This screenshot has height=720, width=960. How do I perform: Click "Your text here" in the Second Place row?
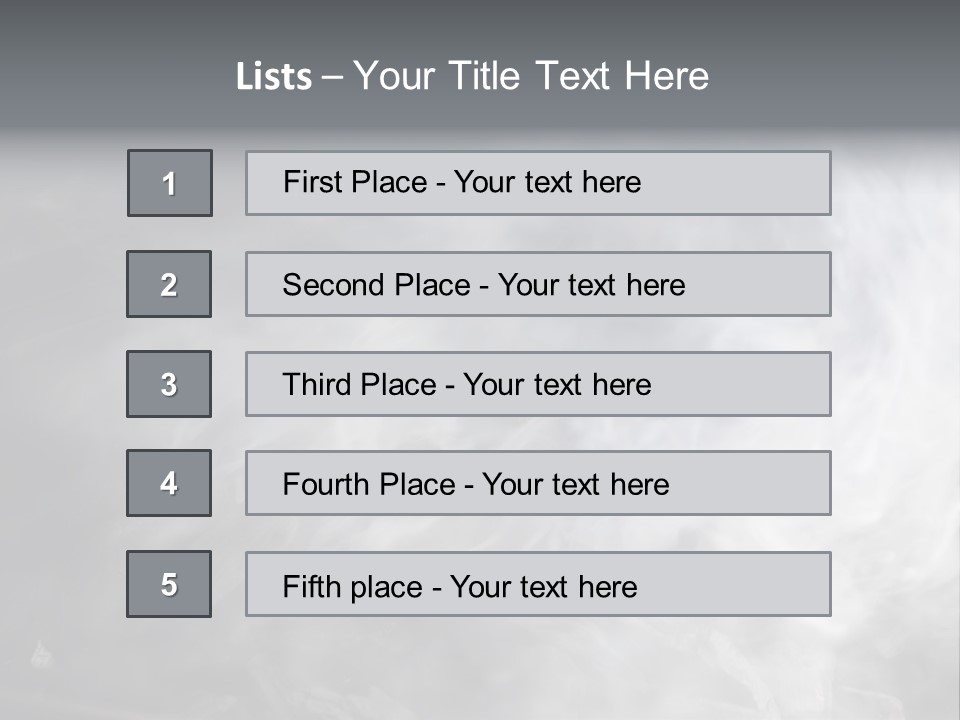[x=591, y=285]
